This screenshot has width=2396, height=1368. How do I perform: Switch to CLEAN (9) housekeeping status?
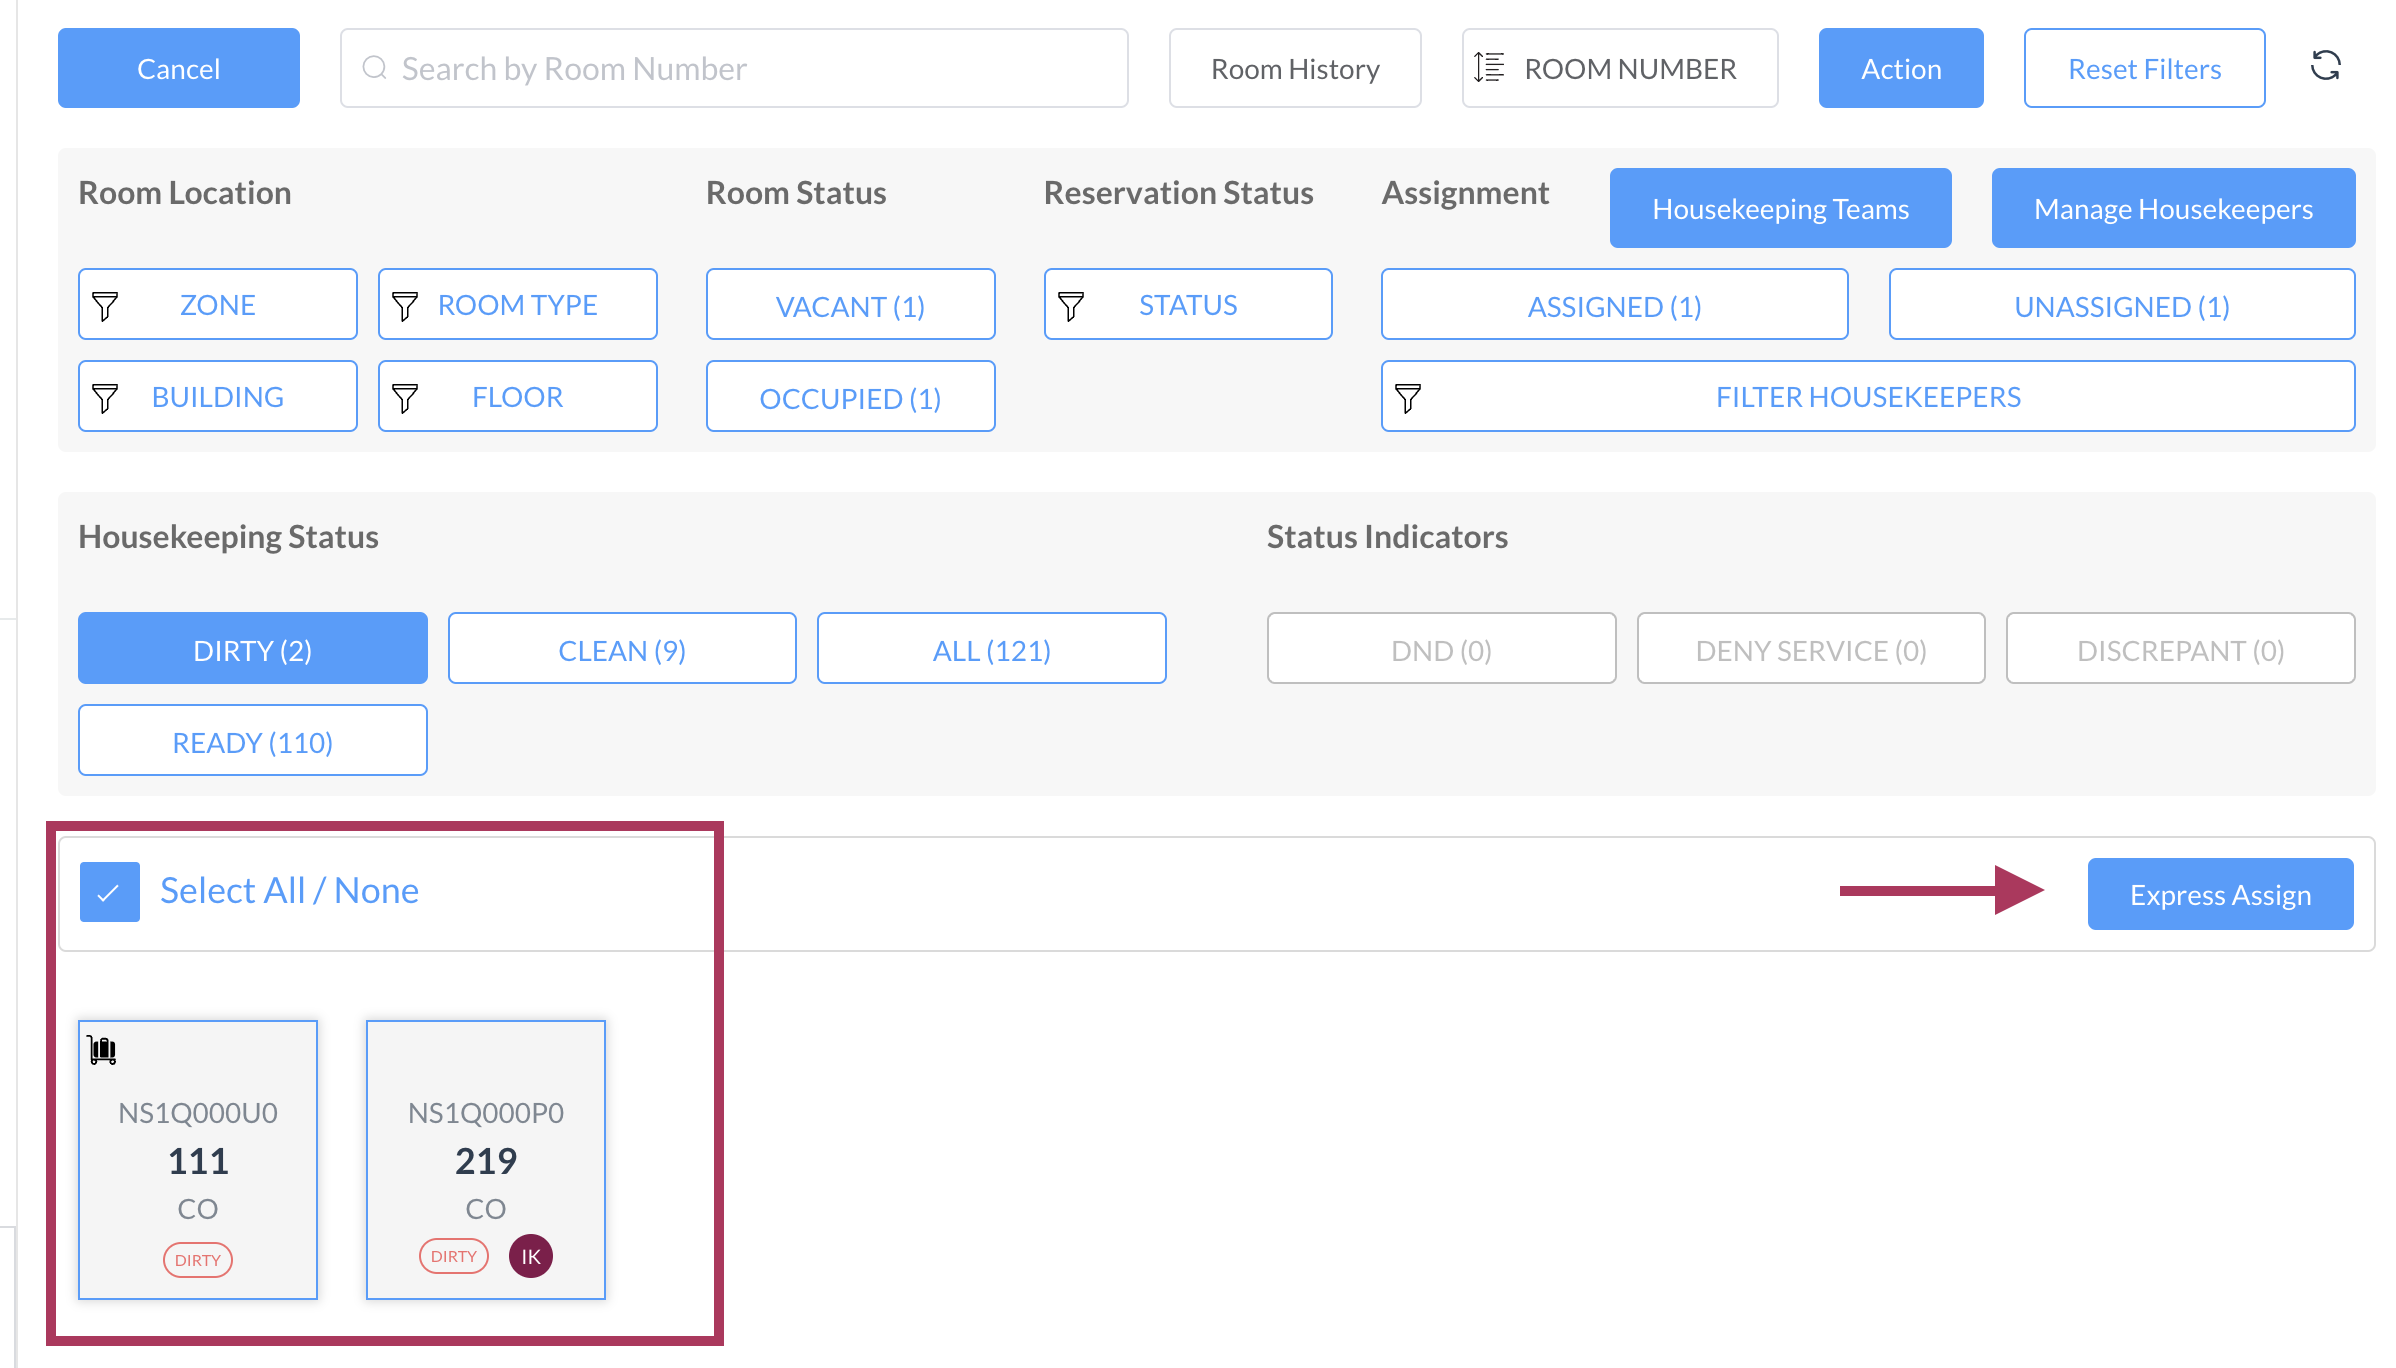pos(622,649)
